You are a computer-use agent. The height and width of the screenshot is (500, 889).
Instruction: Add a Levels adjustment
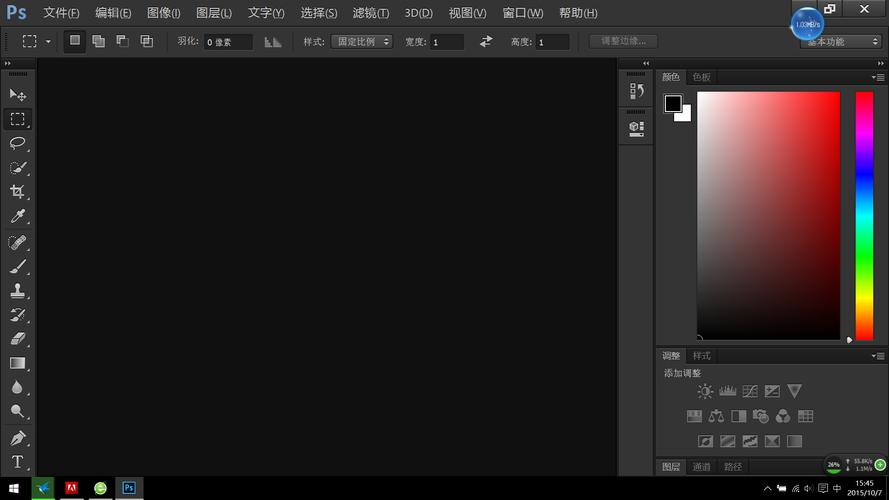click(x=727, y=391)
